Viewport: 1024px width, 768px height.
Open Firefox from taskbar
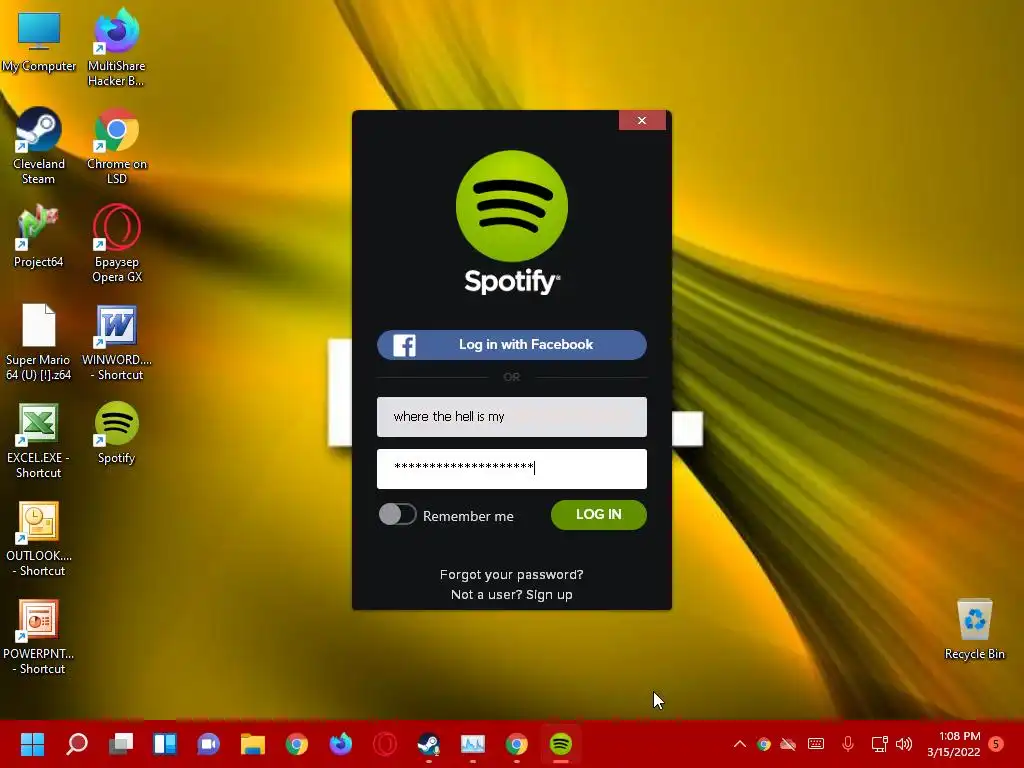(340, 744)
